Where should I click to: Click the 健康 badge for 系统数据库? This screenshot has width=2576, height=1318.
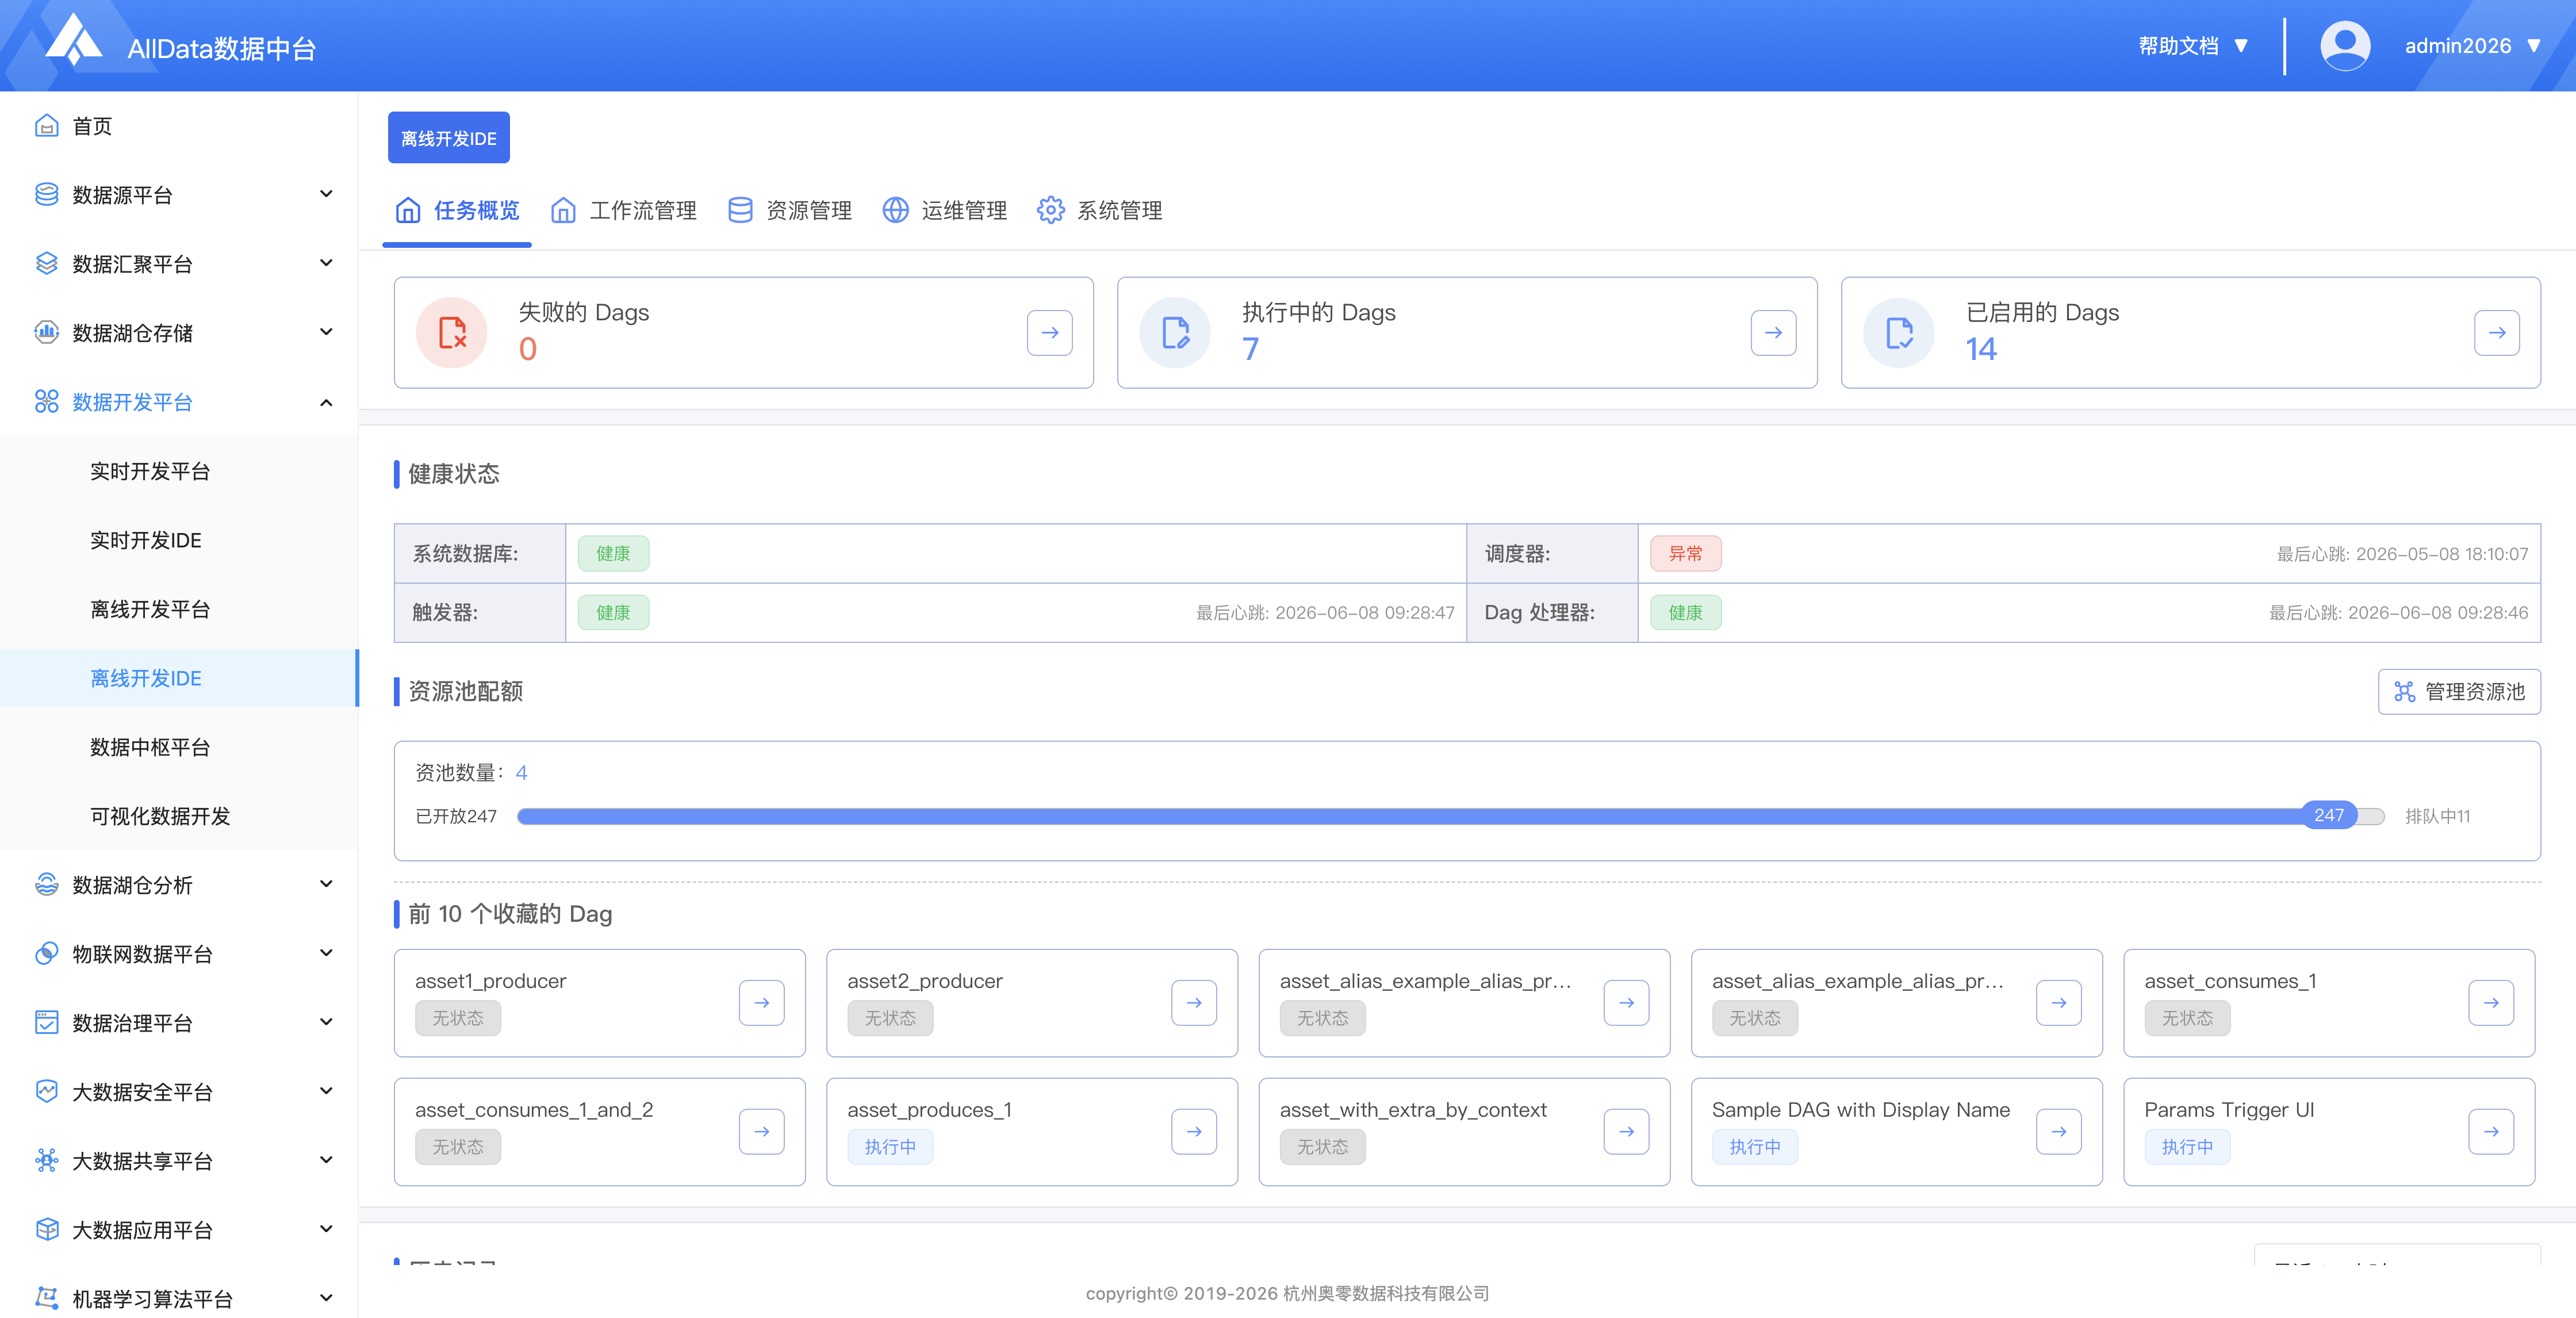(613, 554)
